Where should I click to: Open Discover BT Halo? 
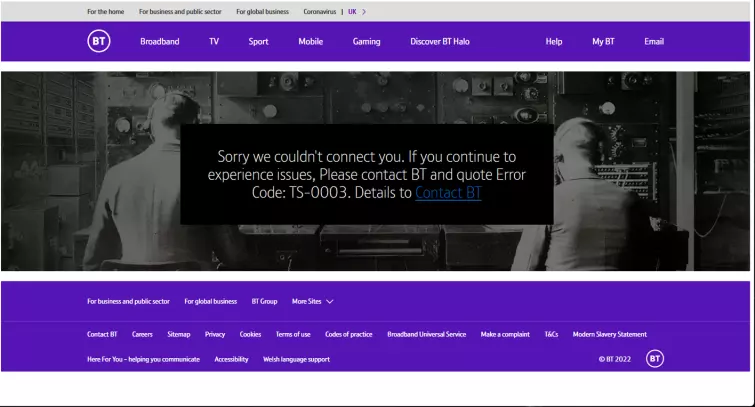[x=440, y=41]
